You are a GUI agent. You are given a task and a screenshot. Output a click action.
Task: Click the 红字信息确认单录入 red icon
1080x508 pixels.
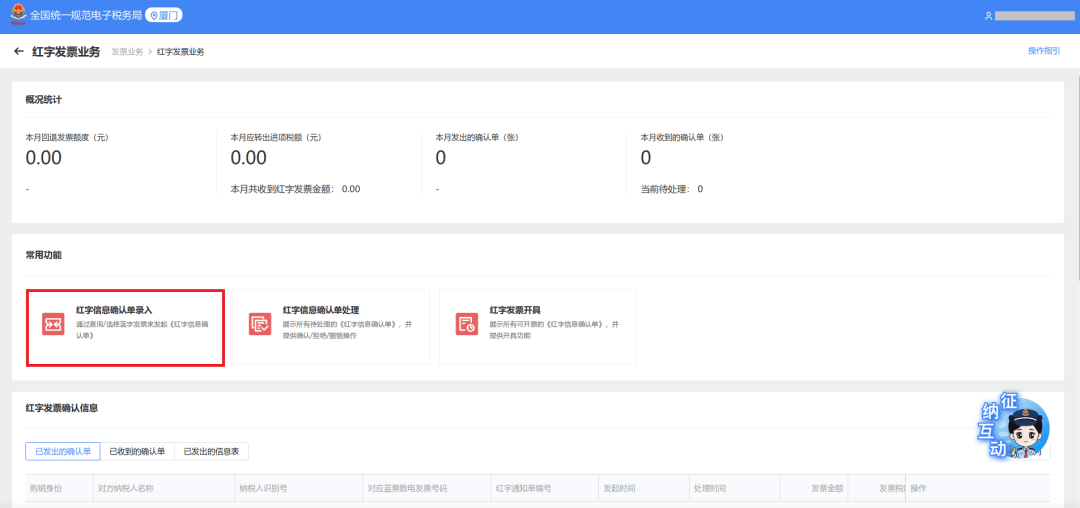(53, 323)
